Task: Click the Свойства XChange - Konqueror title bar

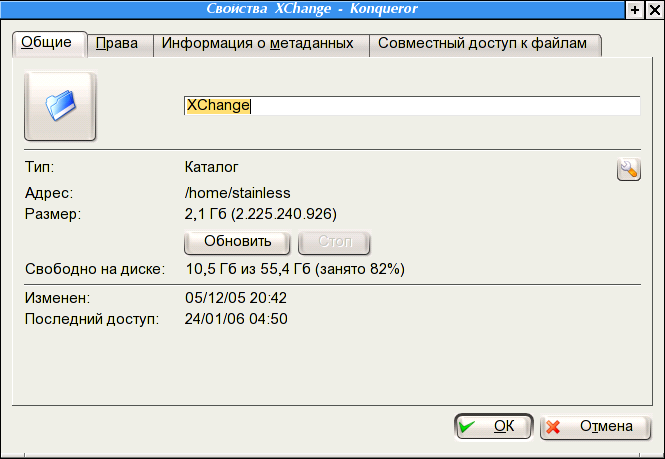Action: [x=312, y=9]
